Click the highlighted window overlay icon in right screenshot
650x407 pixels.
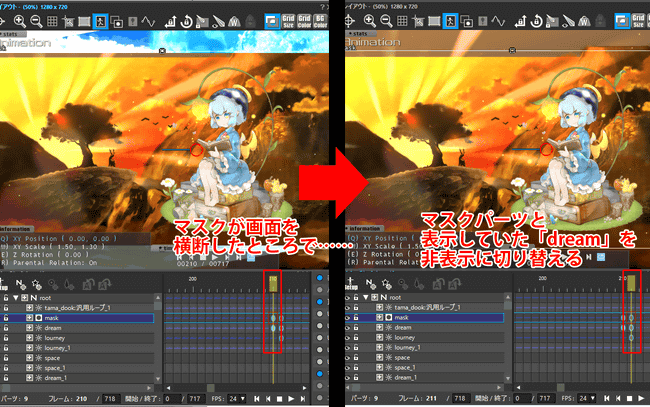[x=621, y=21]
